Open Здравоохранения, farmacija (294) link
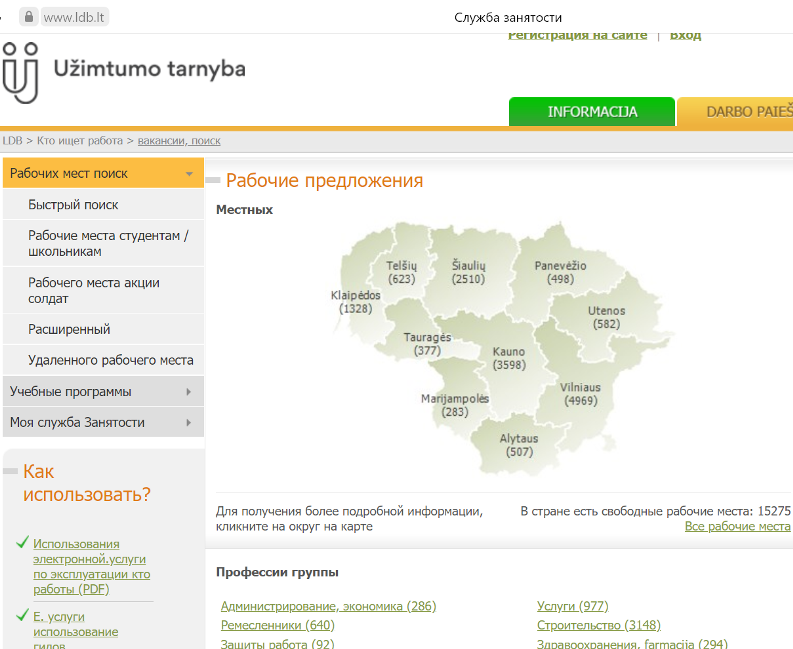Image resolution: width=793 pixels, height=649 pixels. [632, 644]
